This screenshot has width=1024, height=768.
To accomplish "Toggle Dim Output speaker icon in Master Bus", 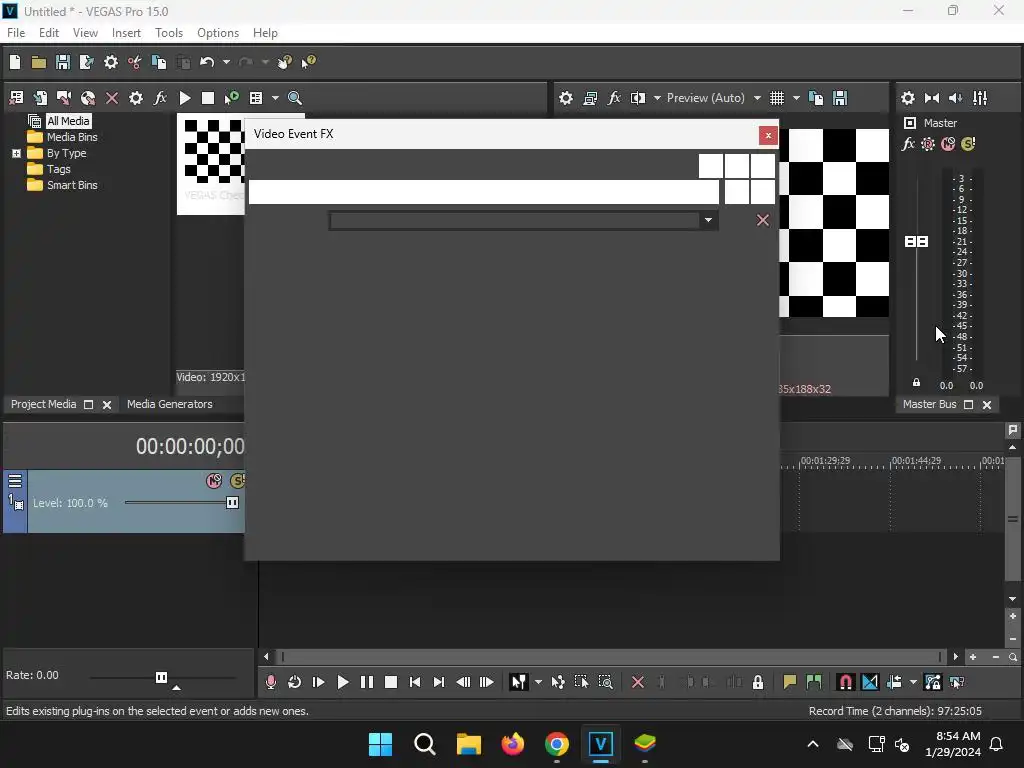I will pos(955,98).
